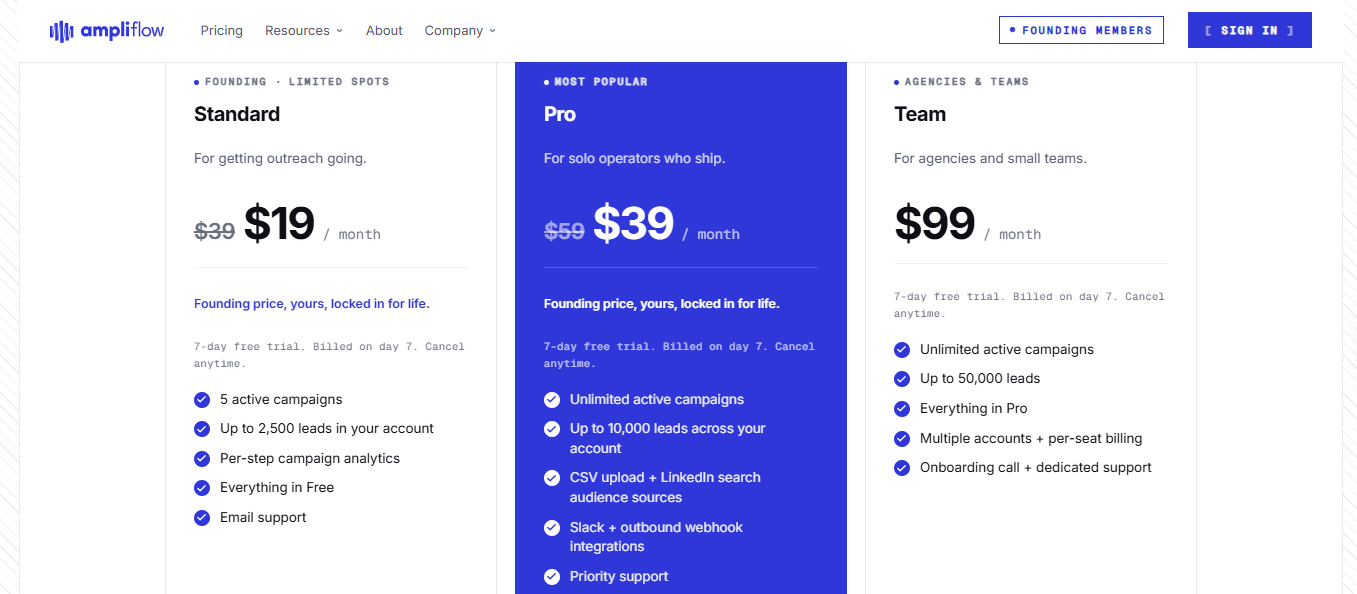Screen dimensions: 1357x594
Task: Open the About nav link
Action: pos(384,31)
